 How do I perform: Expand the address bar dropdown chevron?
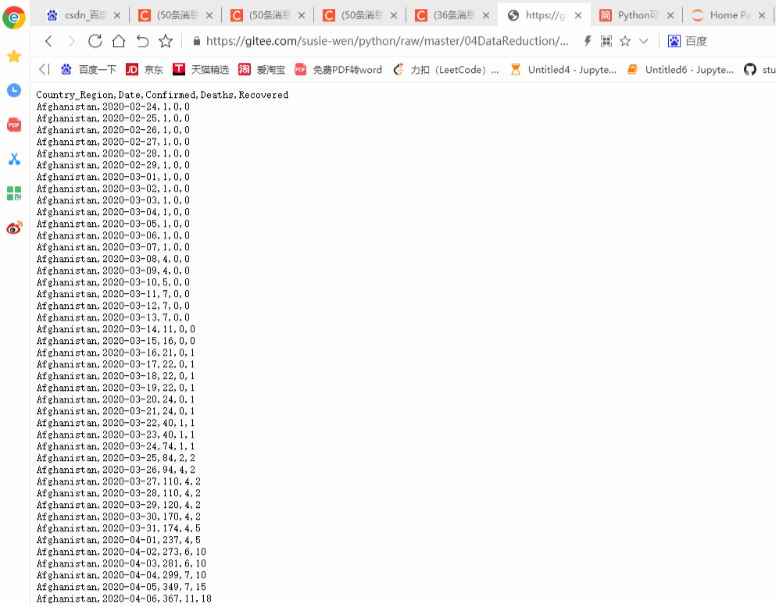coord(643,41)
